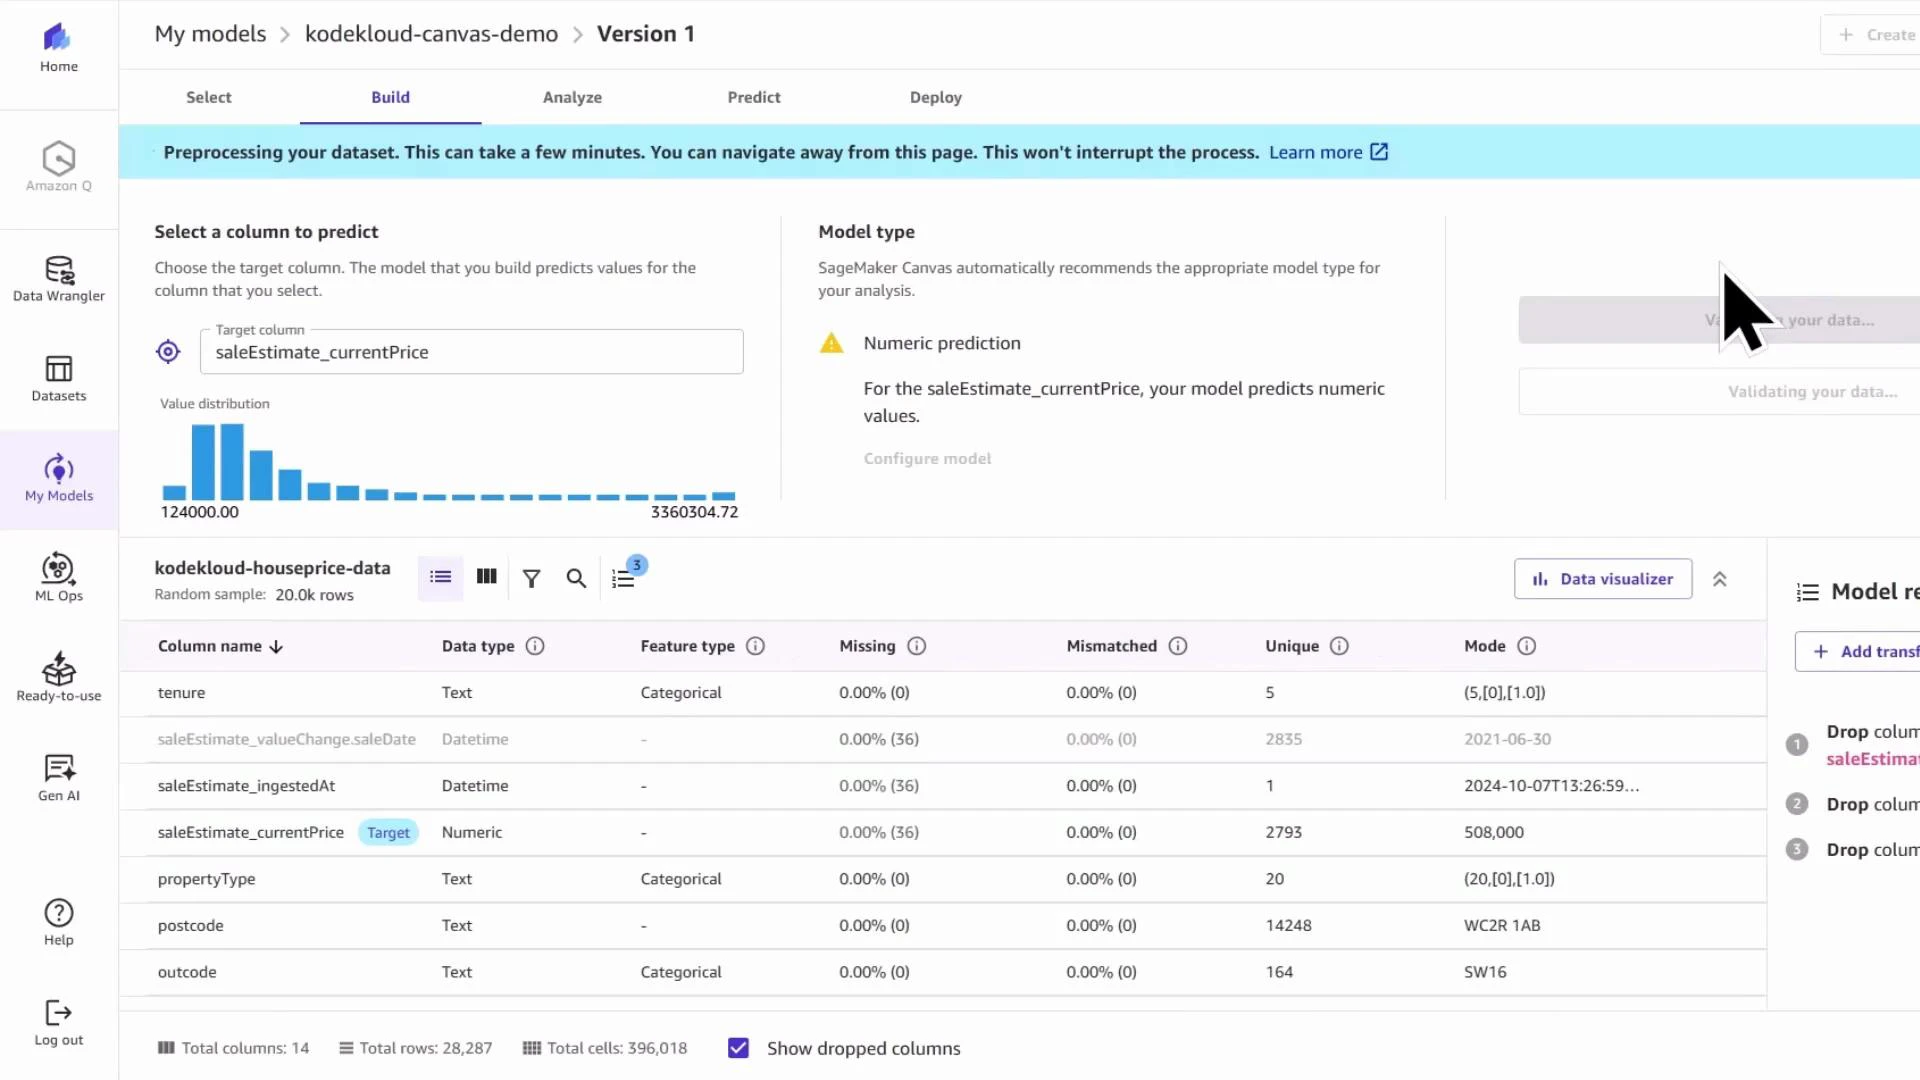Sort by Column name using the arrow
Image resolution: width=1920 pixels, height=1080 pixels.
276,646
